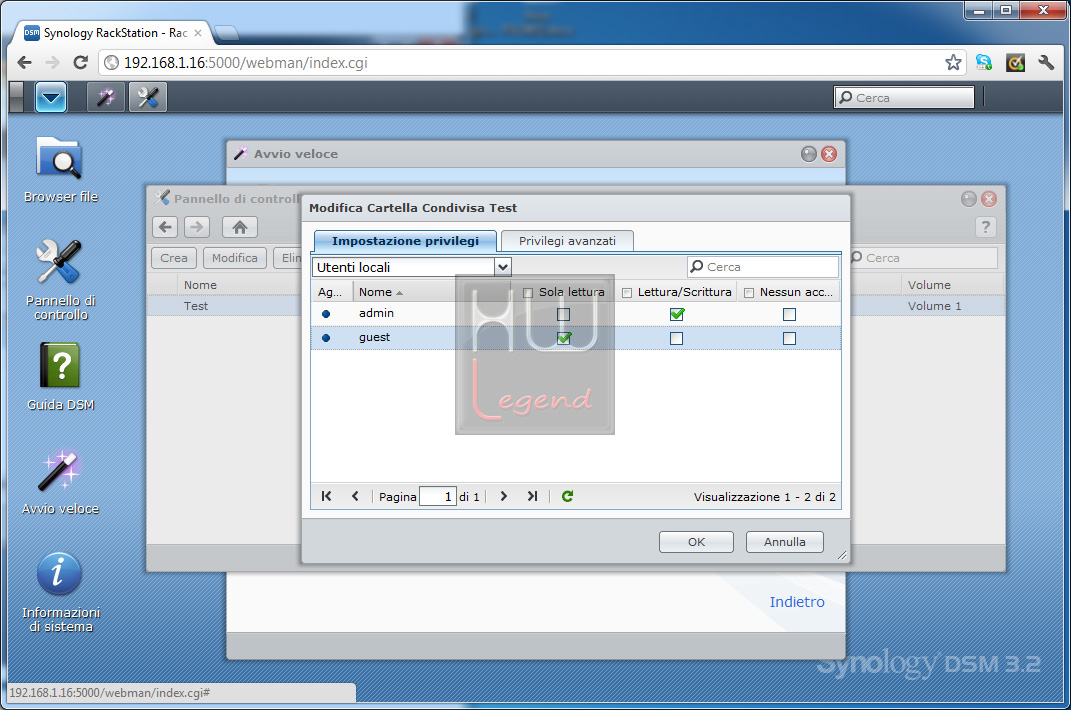Viewport: 1071px width, 710px height.
Task: Click the control panel Cerca field
Action: [x=924, y=258]
